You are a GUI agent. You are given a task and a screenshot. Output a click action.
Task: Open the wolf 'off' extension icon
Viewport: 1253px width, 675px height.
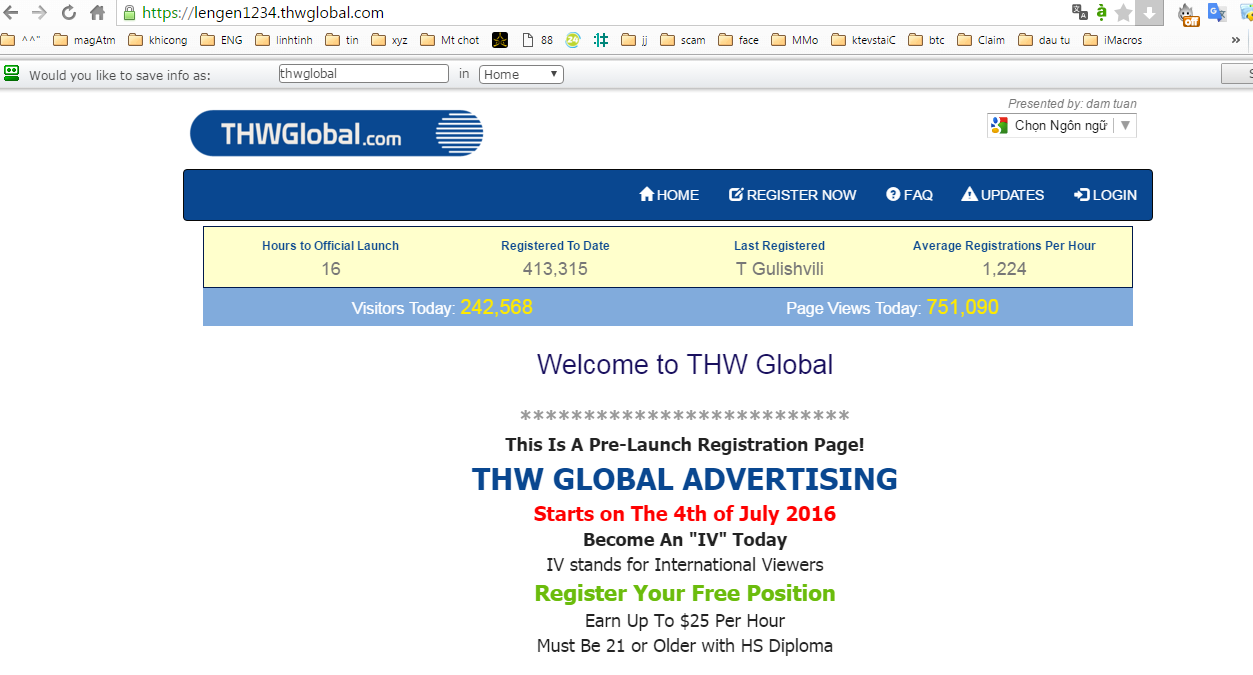point(1188,13)
